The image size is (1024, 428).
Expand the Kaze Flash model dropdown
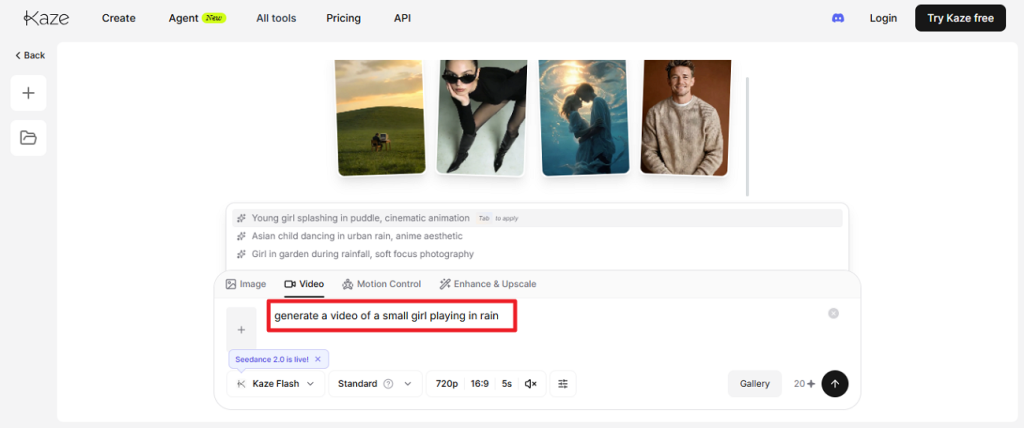click(x=276, y=384)
